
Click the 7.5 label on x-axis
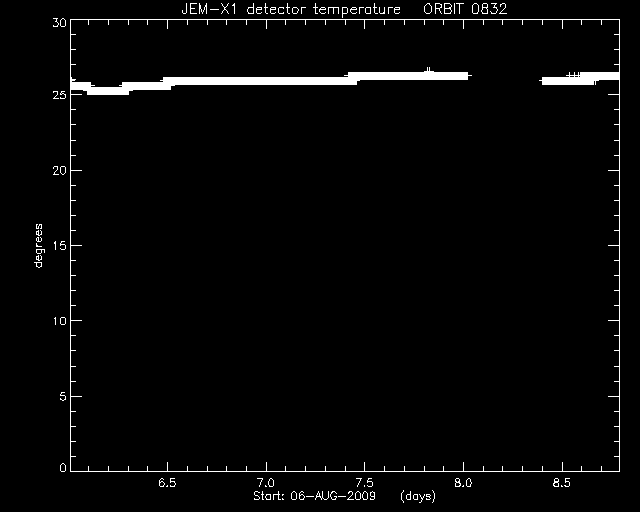[364, 483]
